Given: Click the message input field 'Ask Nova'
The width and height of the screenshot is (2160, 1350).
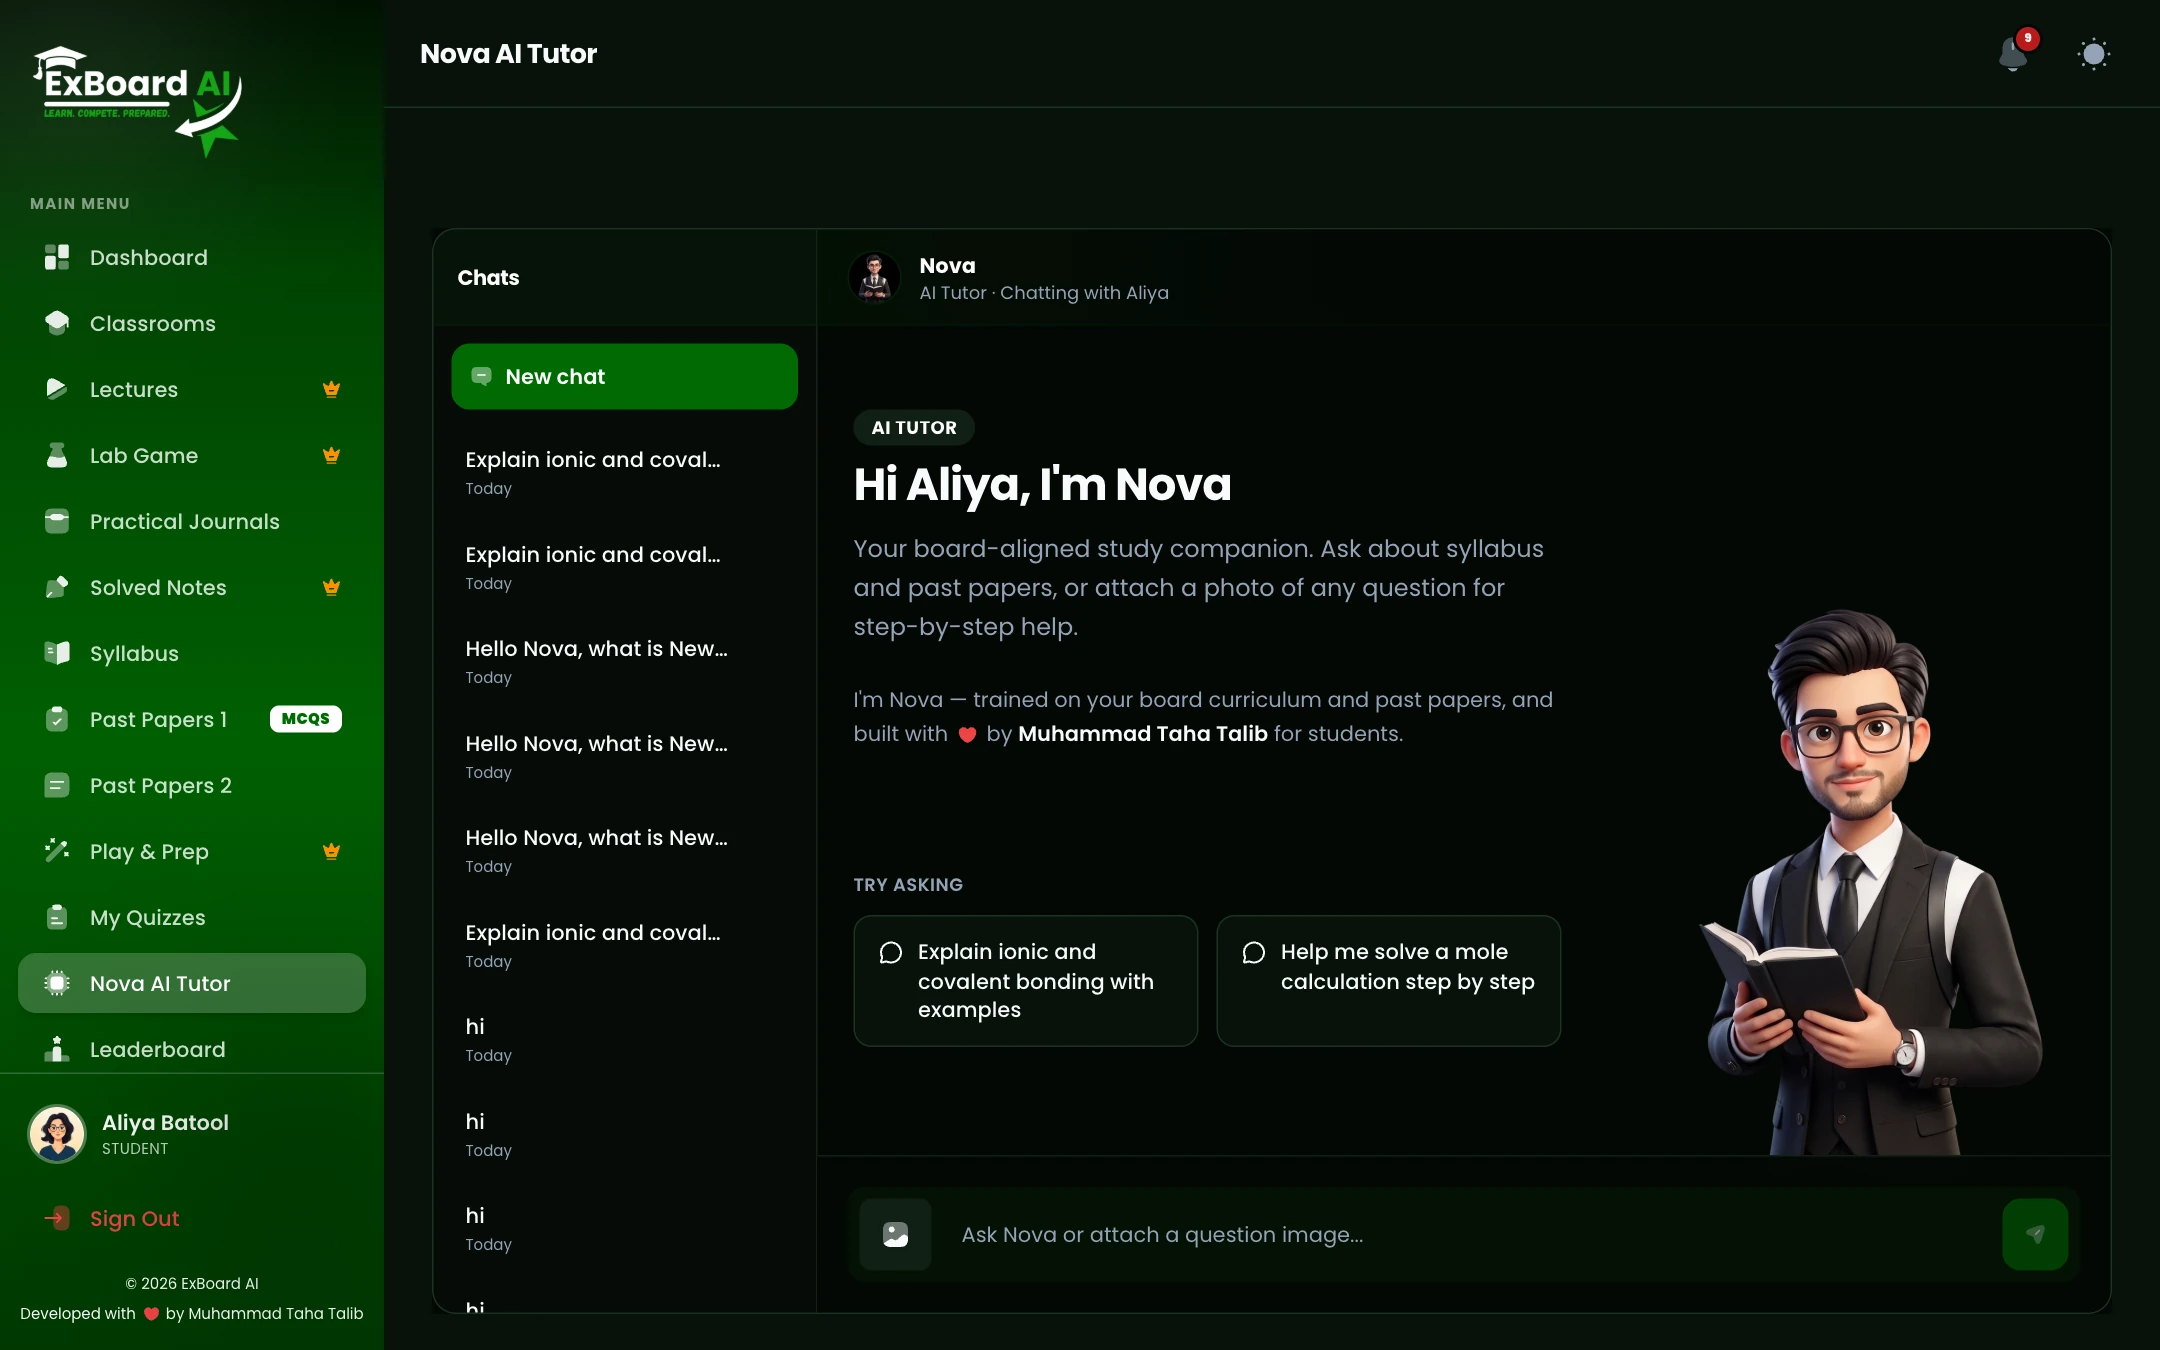Looking at the screenshot, I should tap(1465, 1234).
